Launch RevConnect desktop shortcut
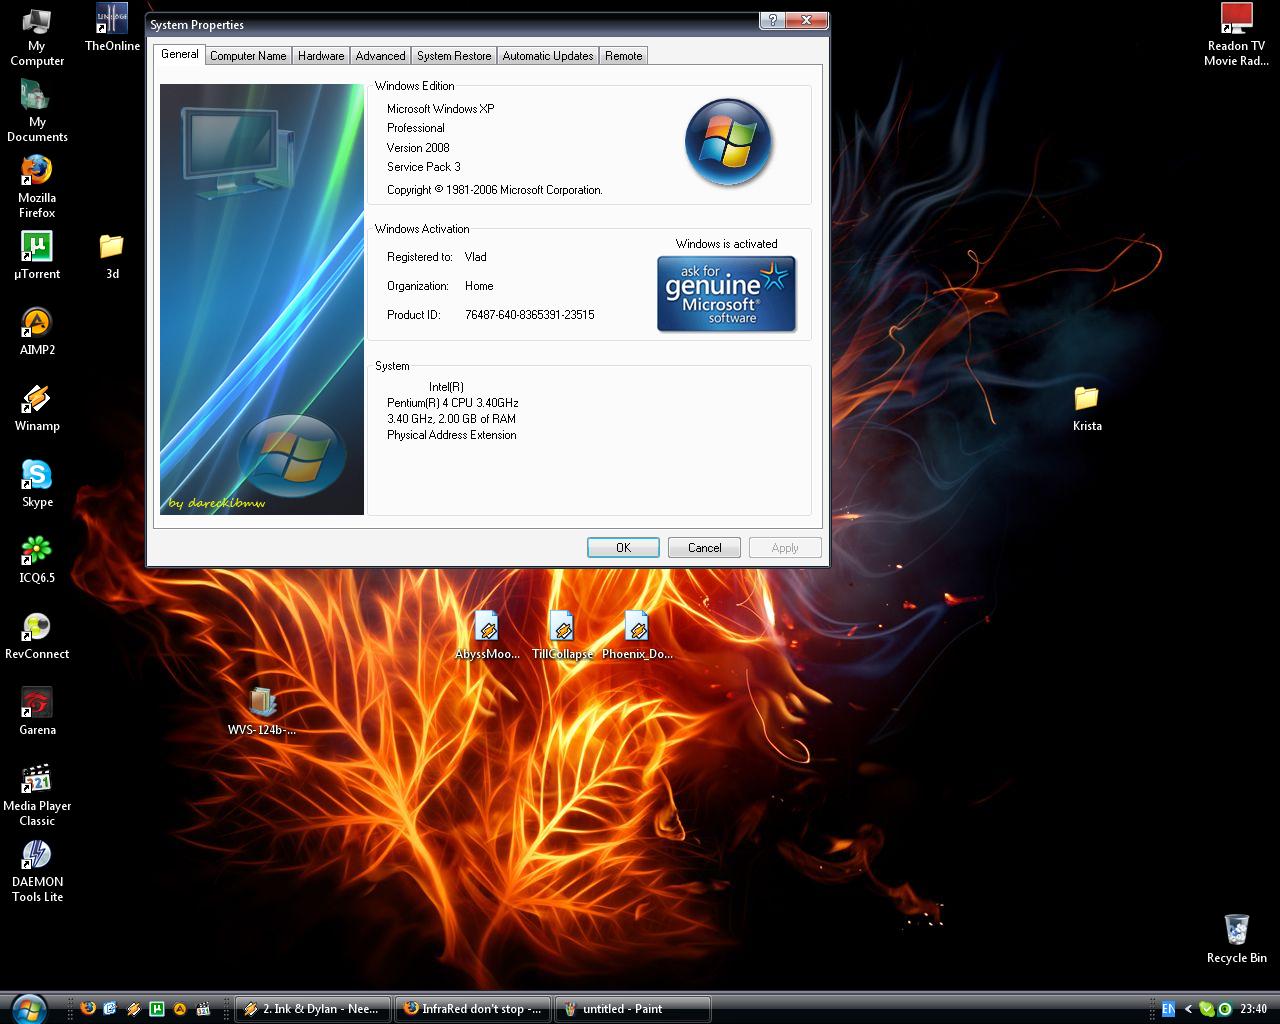 pos(37,636)
